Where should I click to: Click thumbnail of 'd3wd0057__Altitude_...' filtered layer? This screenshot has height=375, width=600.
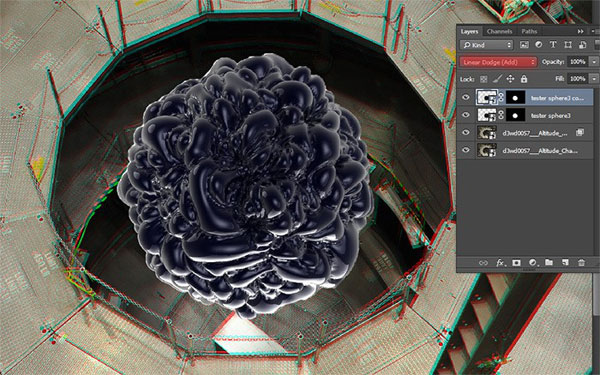(x=487, y=132)
